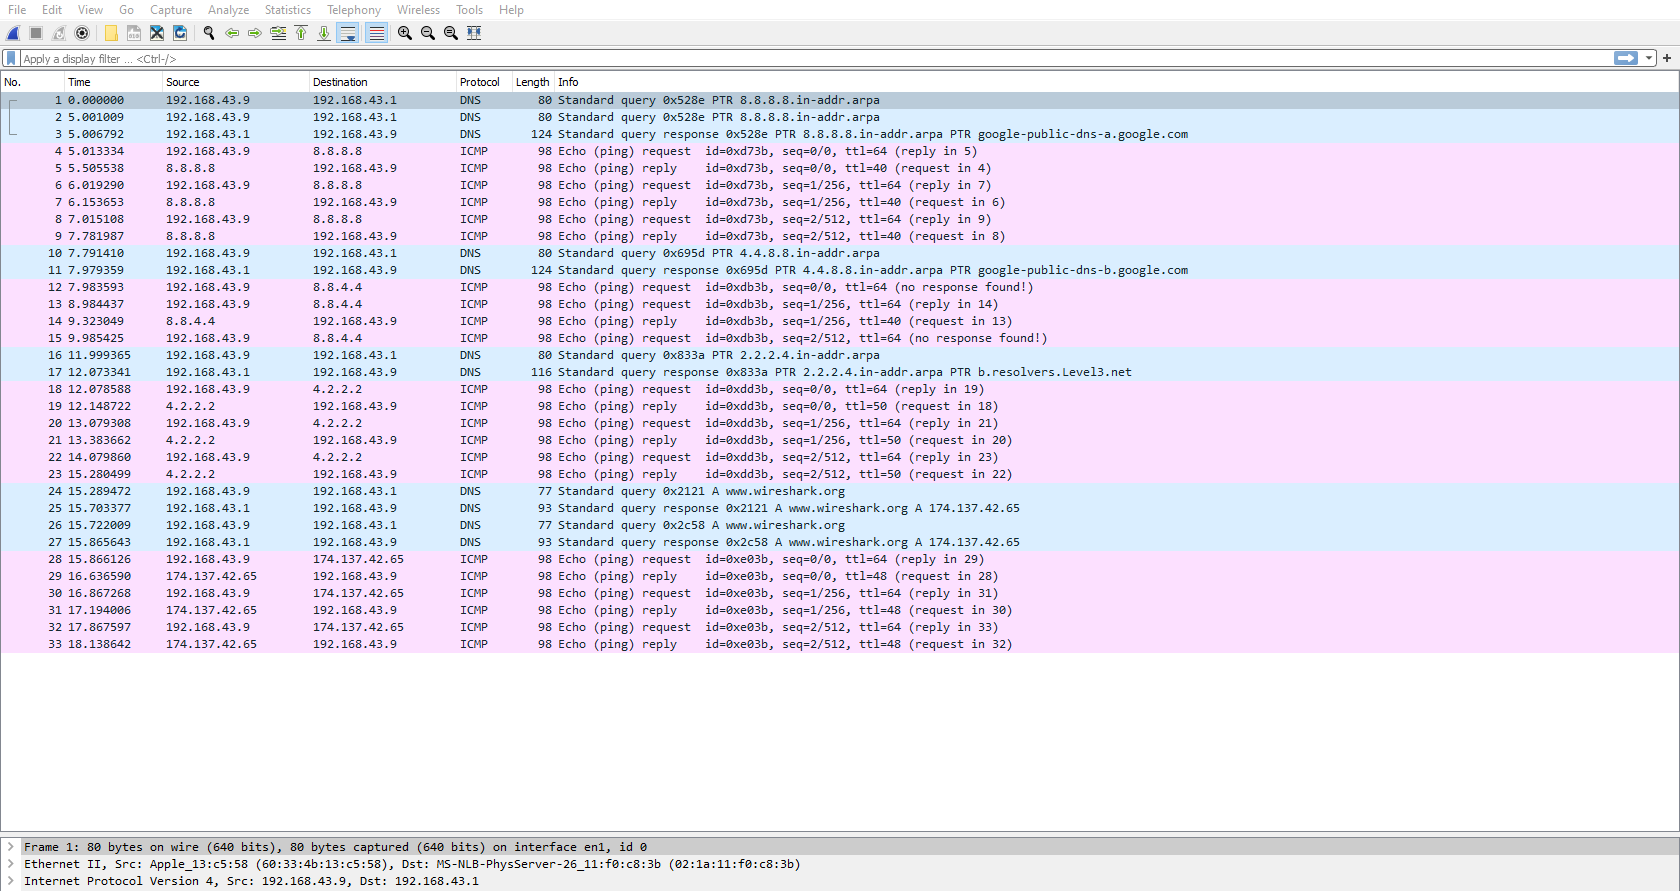The height and width of the screenshot is (891, 1680).
Task: Select packet 17 b.resolvers.Level3.net response
Action: tap(840, 372)
